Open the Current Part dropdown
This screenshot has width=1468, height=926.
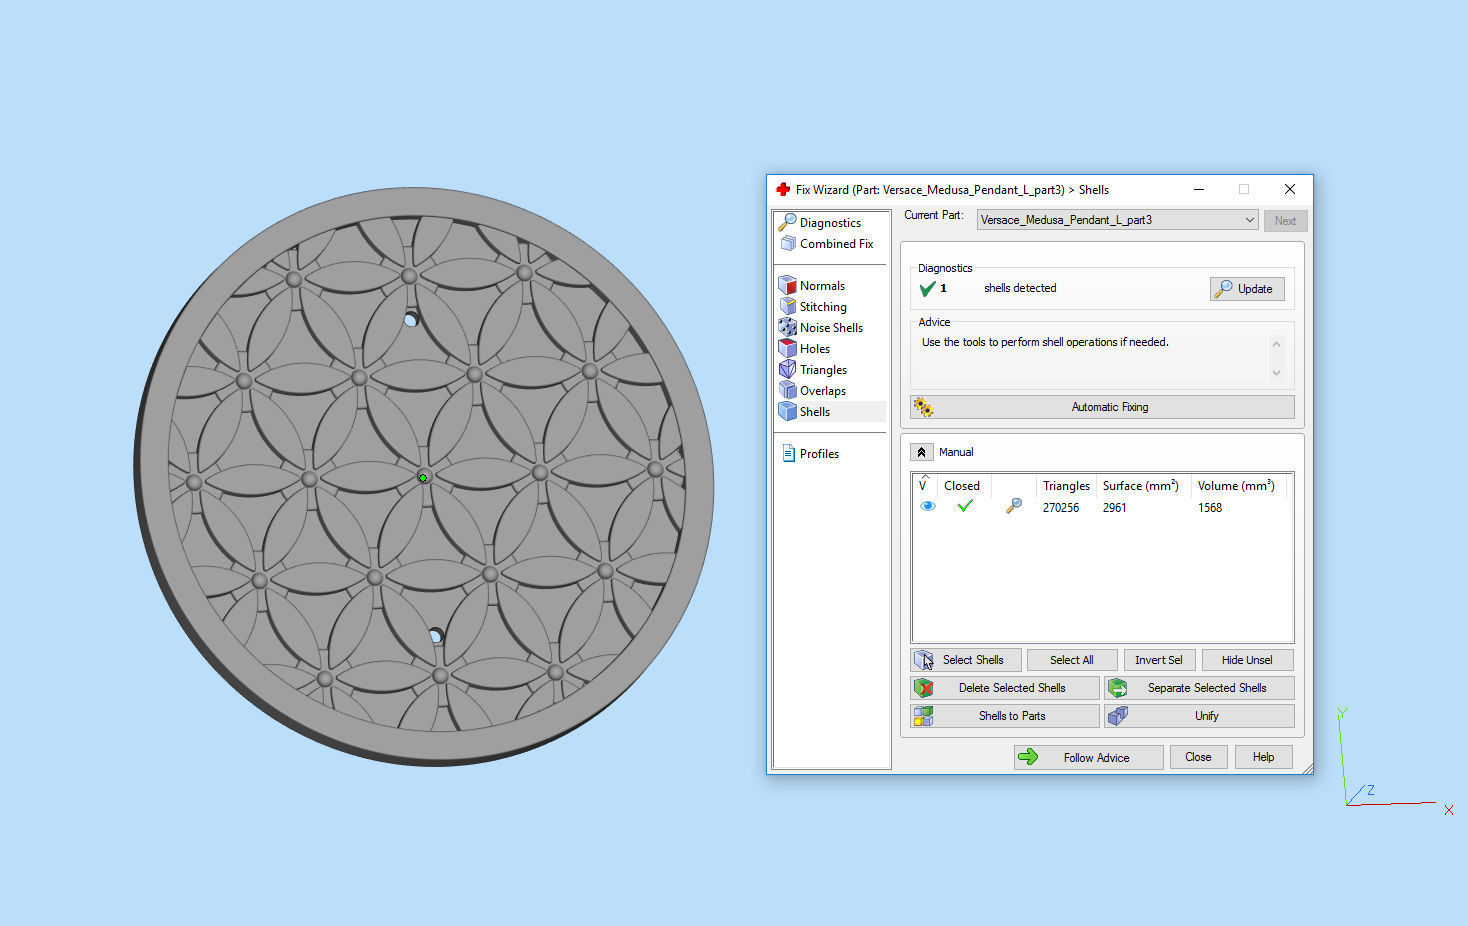point(1117,220)
